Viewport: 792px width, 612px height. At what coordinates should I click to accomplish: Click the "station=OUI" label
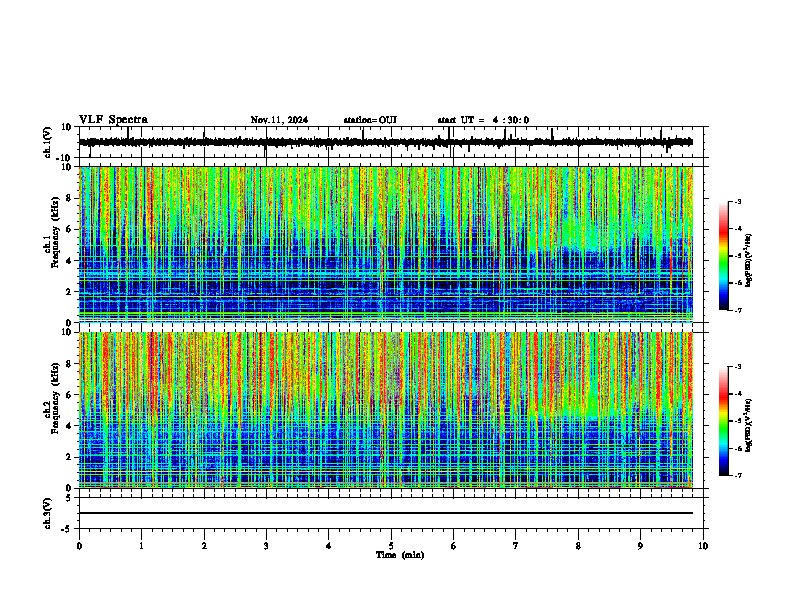pyautogui.click(x=370, y=120)
